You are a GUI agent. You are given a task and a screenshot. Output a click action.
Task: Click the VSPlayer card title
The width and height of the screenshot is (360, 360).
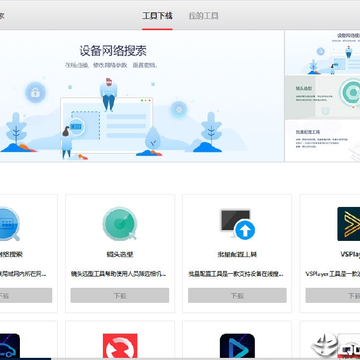[x=350, y=254]
